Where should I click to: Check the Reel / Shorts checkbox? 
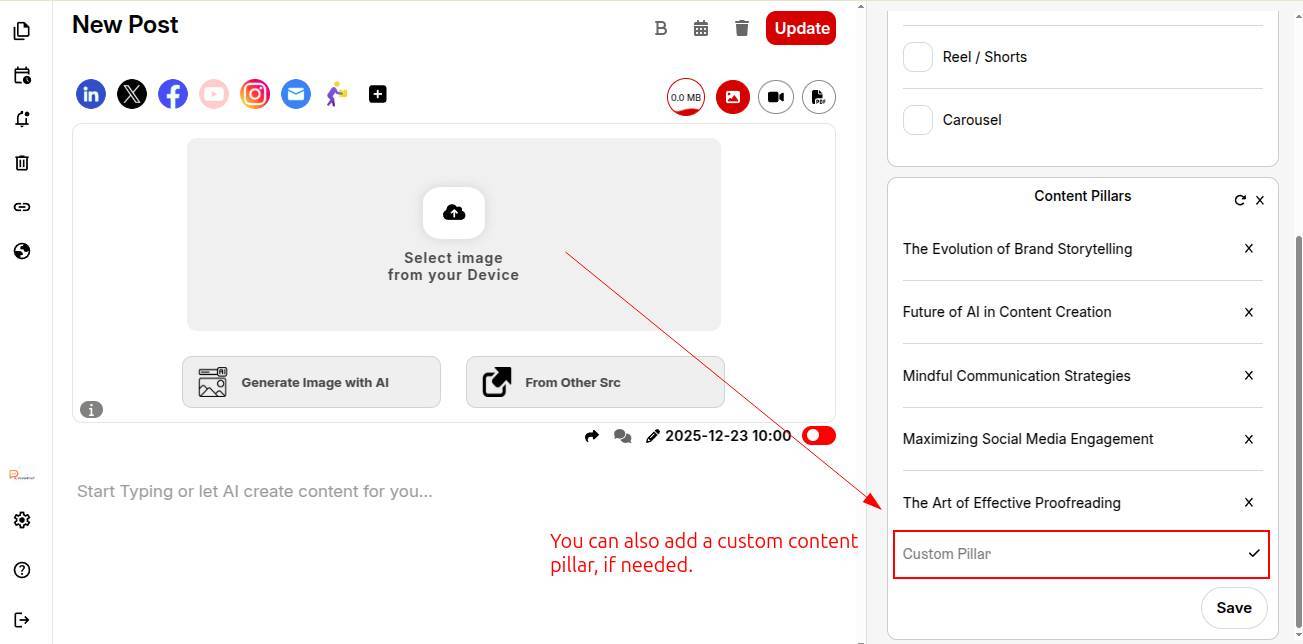click(x=918, y=57)
